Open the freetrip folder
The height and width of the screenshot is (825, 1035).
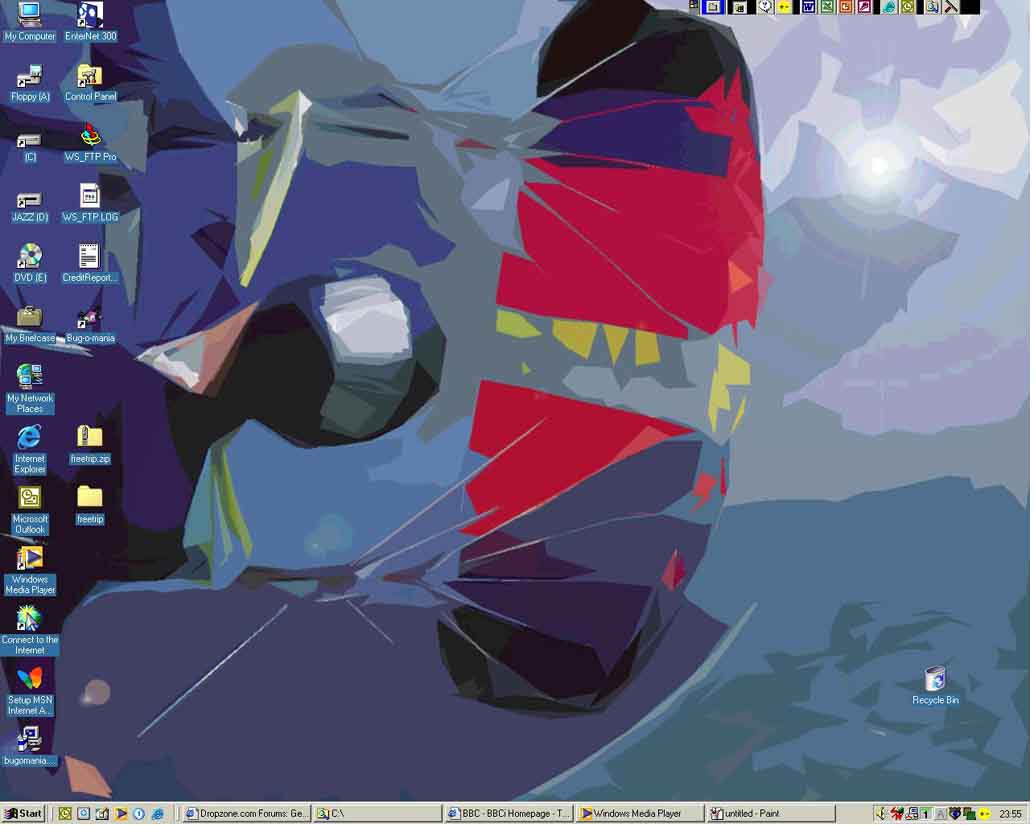(90, 498)
